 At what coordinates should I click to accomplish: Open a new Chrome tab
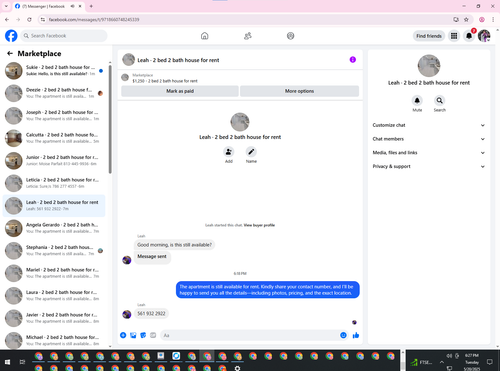[x=91, y=6]
